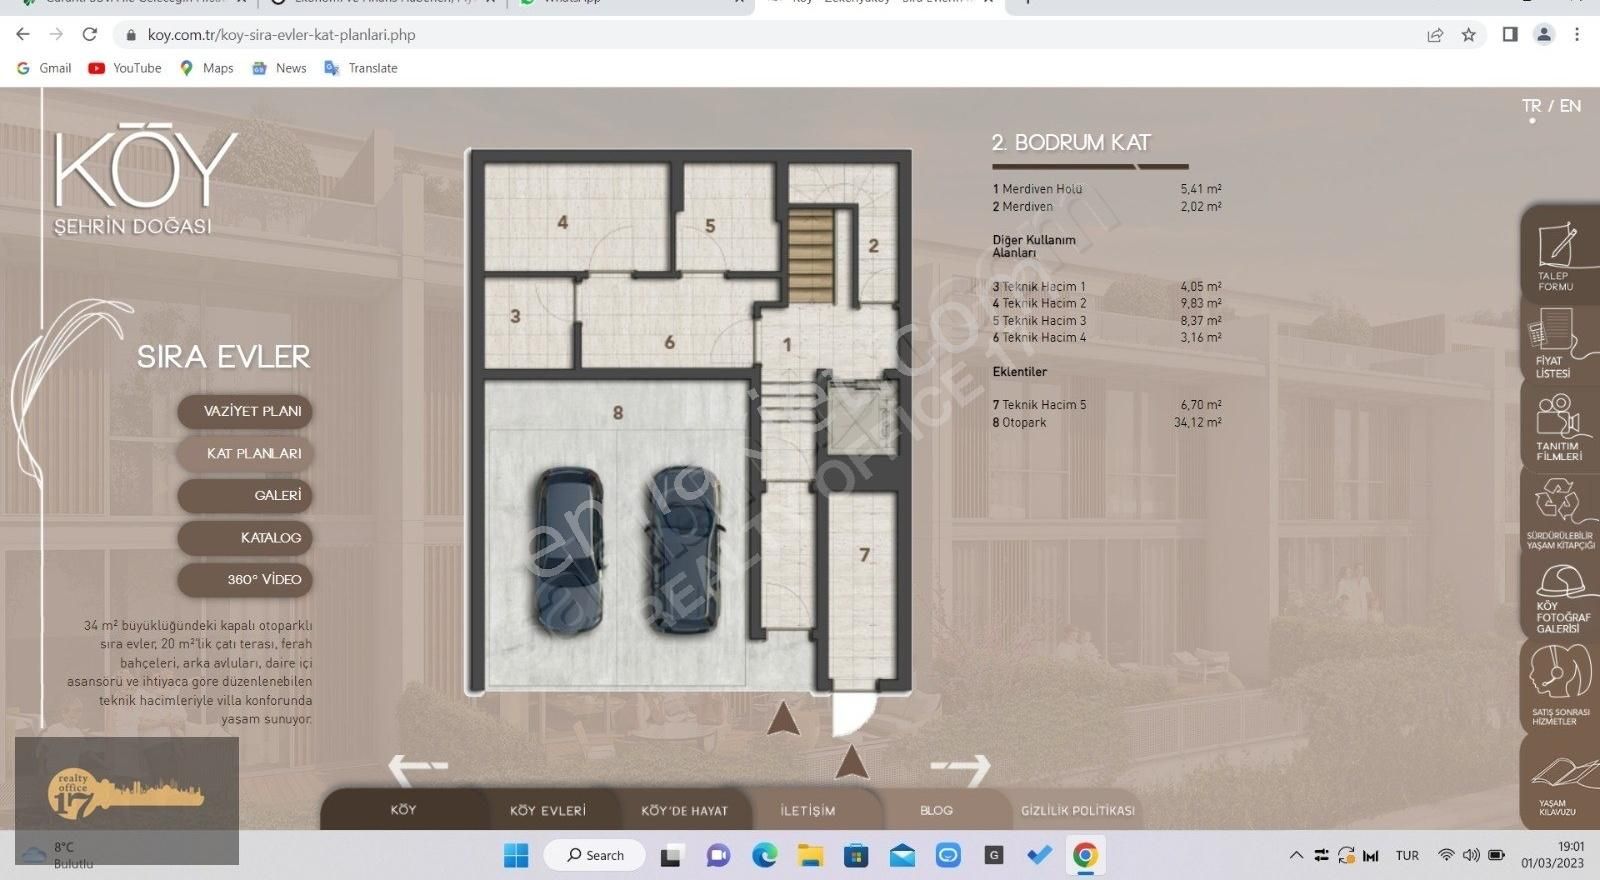The image size is (1600, 880).
Task: Switch site language to TR
Action: click(1531, 106)
